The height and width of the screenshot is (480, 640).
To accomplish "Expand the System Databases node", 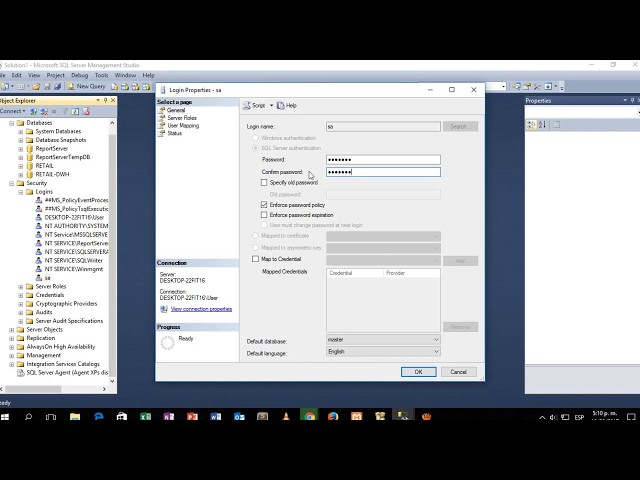I will 21,131.
